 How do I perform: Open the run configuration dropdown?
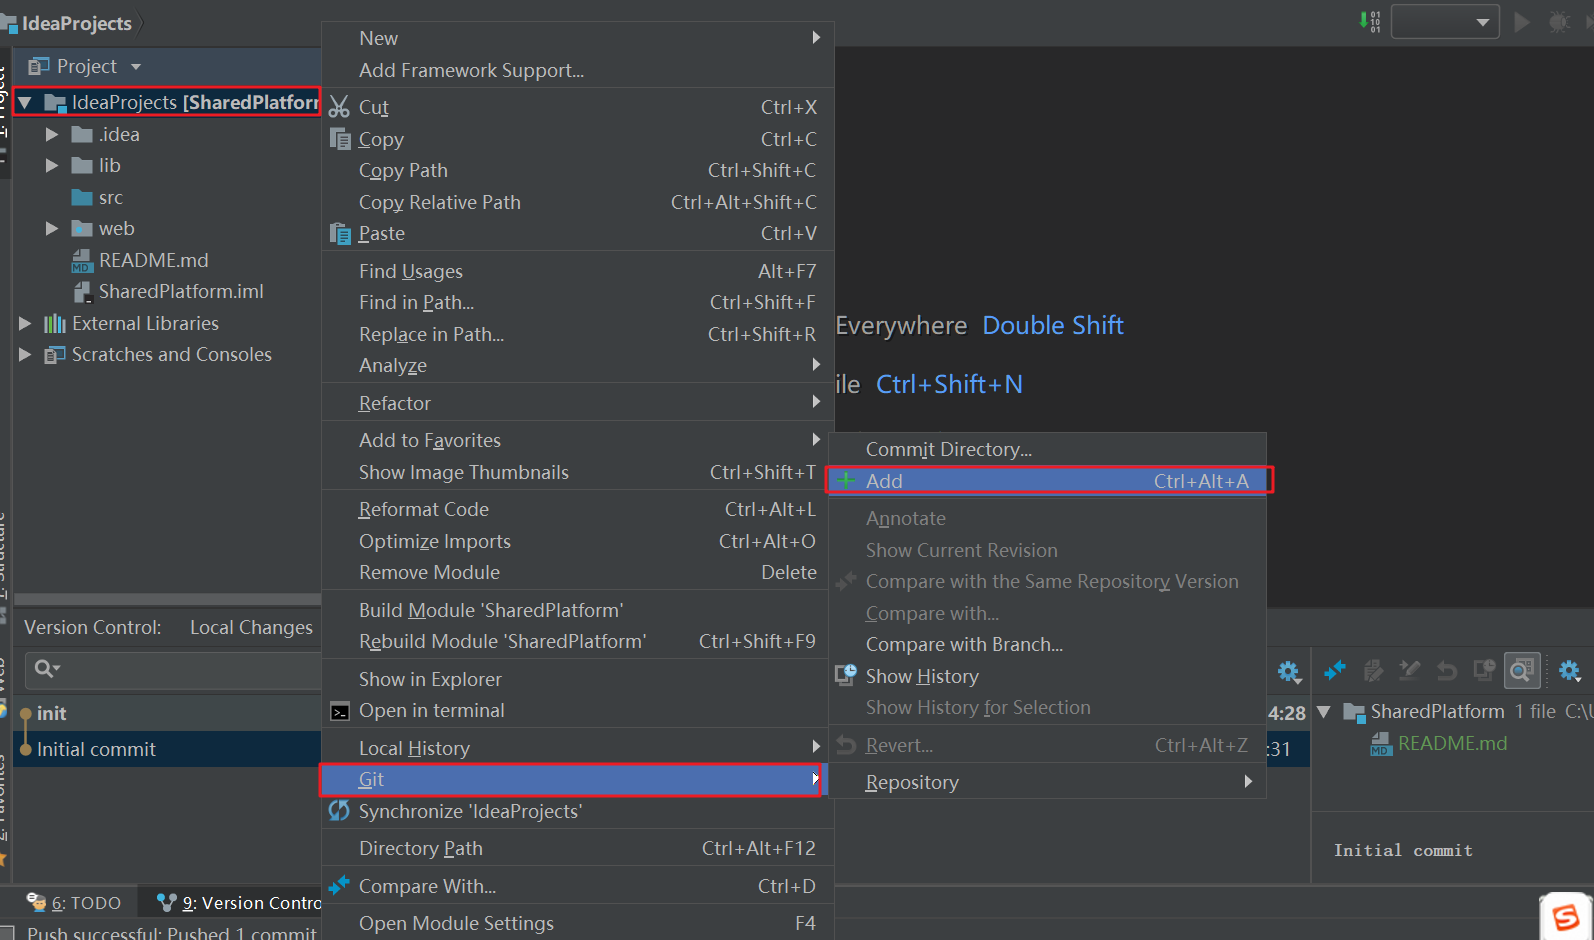click(x=1445, y=21)
